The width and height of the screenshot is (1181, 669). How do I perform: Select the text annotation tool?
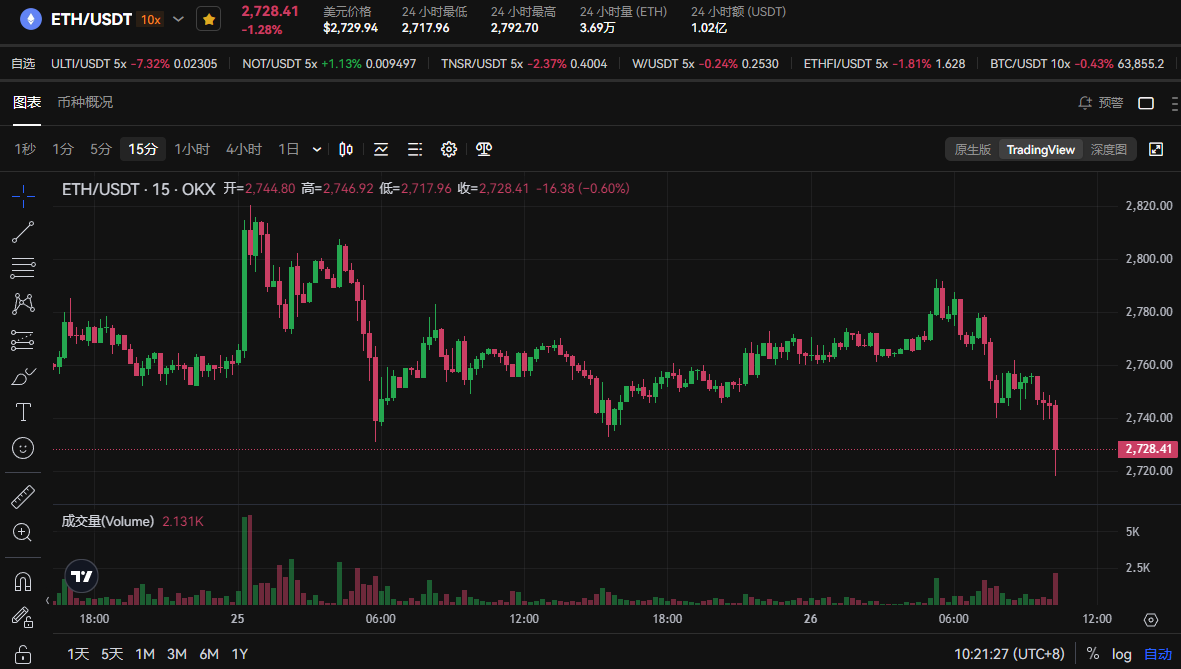23,412
